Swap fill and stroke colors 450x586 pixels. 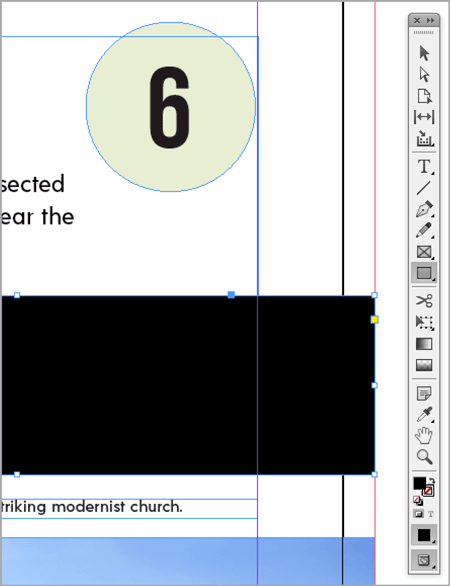[x=431, y=481]
